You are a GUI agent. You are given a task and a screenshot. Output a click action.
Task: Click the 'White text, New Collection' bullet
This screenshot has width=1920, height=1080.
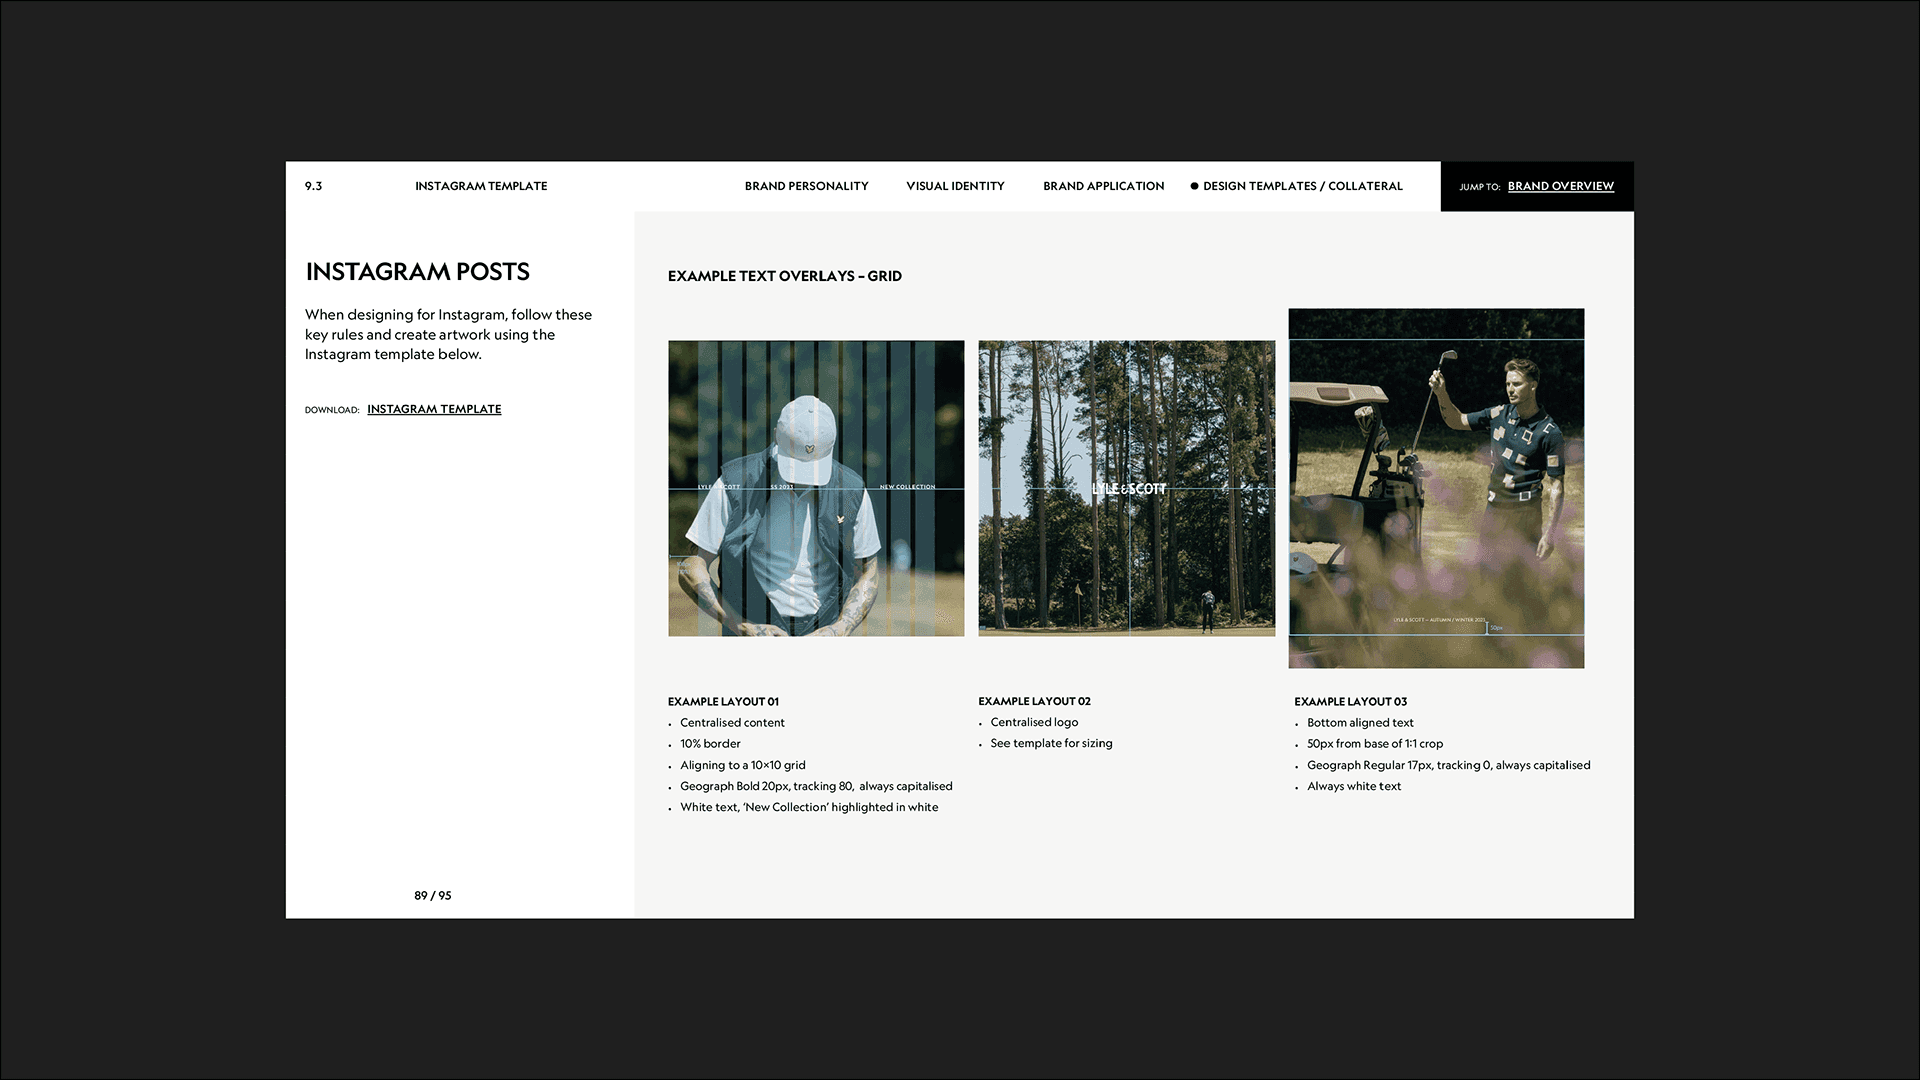click(809, 807)
